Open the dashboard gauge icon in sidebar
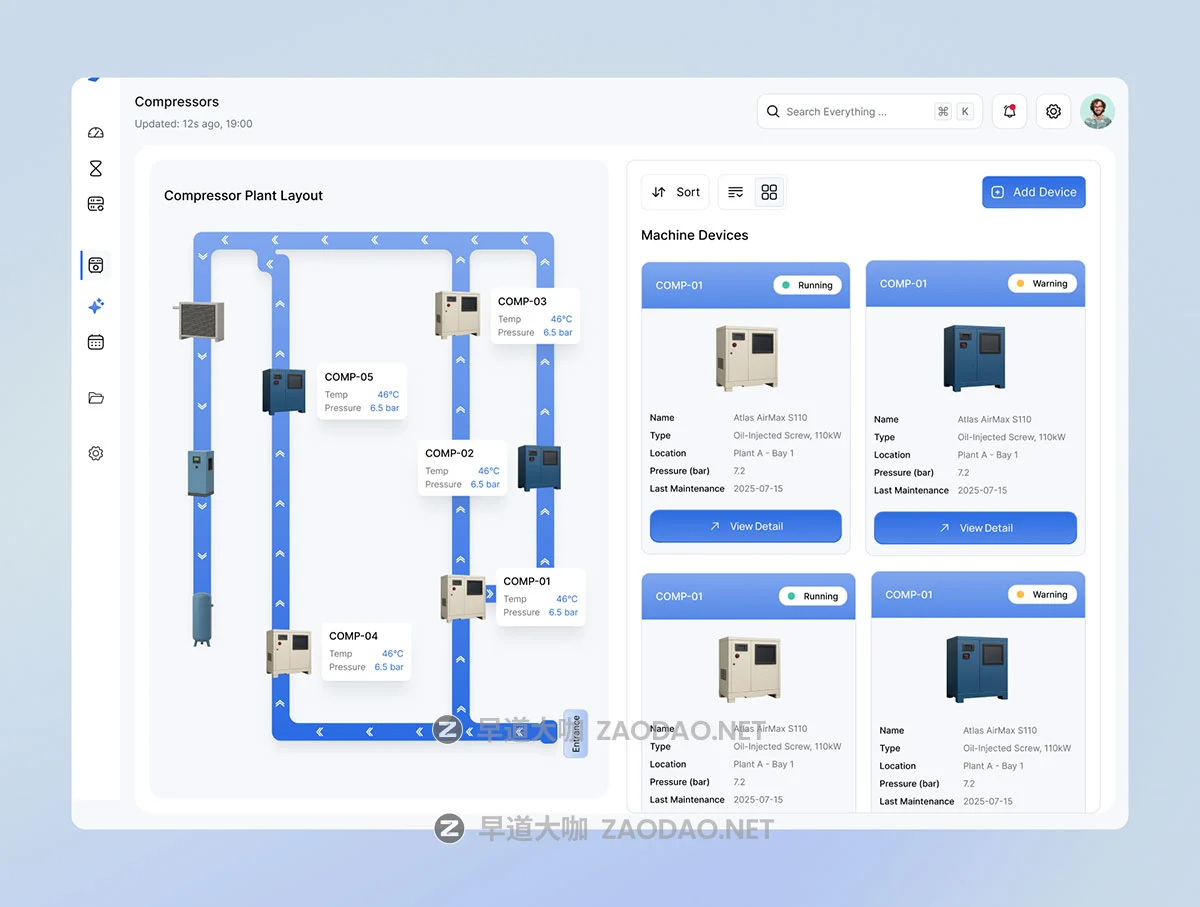Image resolution: width=1200 pixels, height=907 pixels. click(96, 133)
